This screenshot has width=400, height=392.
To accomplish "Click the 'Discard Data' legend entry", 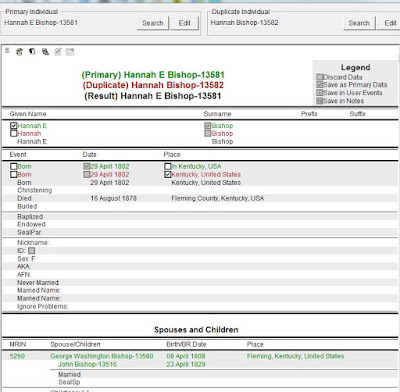I will coord(339,77).
